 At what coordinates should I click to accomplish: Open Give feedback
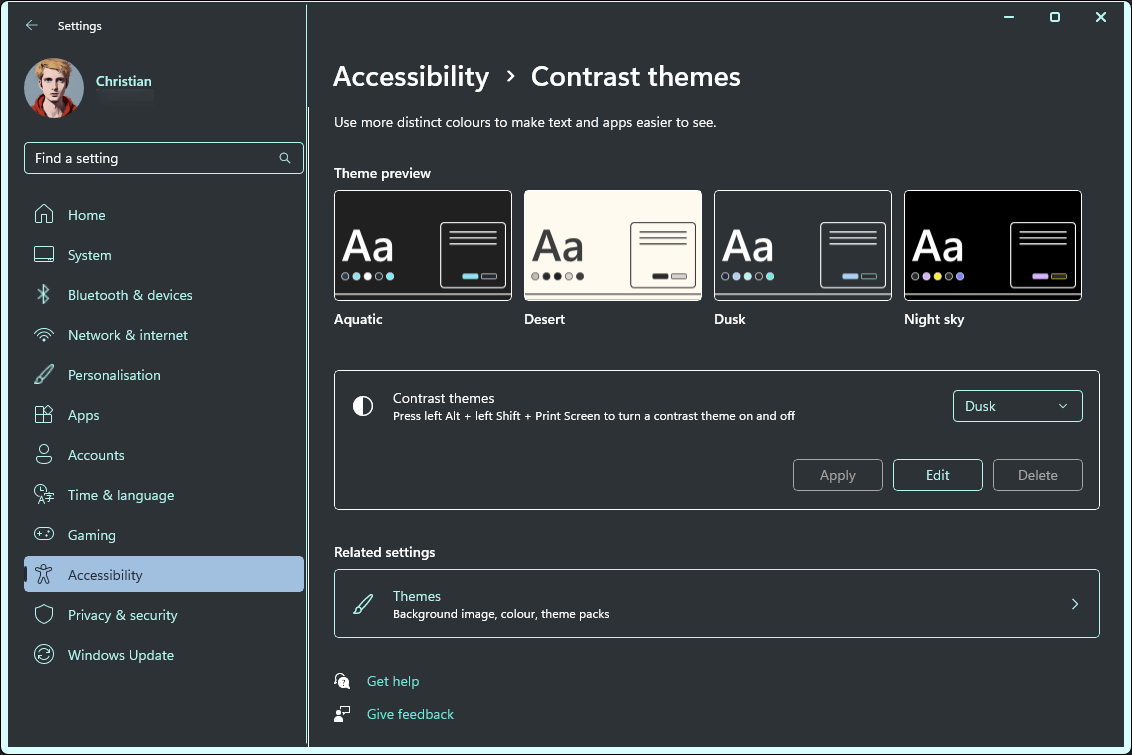(410, 714)
